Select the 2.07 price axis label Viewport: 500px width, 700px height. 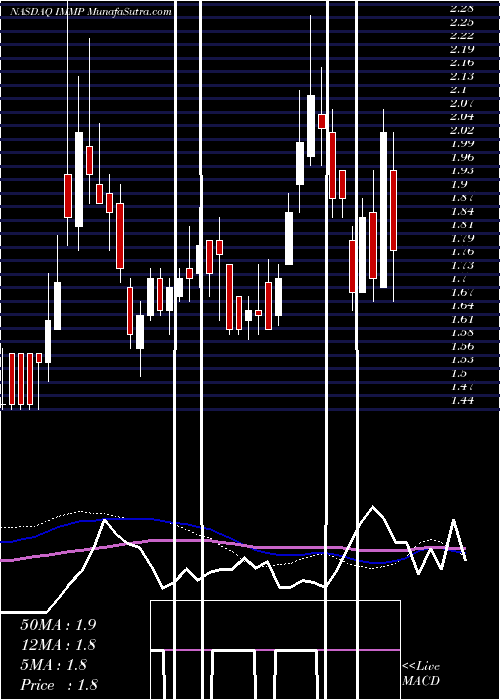click(x=462, y=103)
